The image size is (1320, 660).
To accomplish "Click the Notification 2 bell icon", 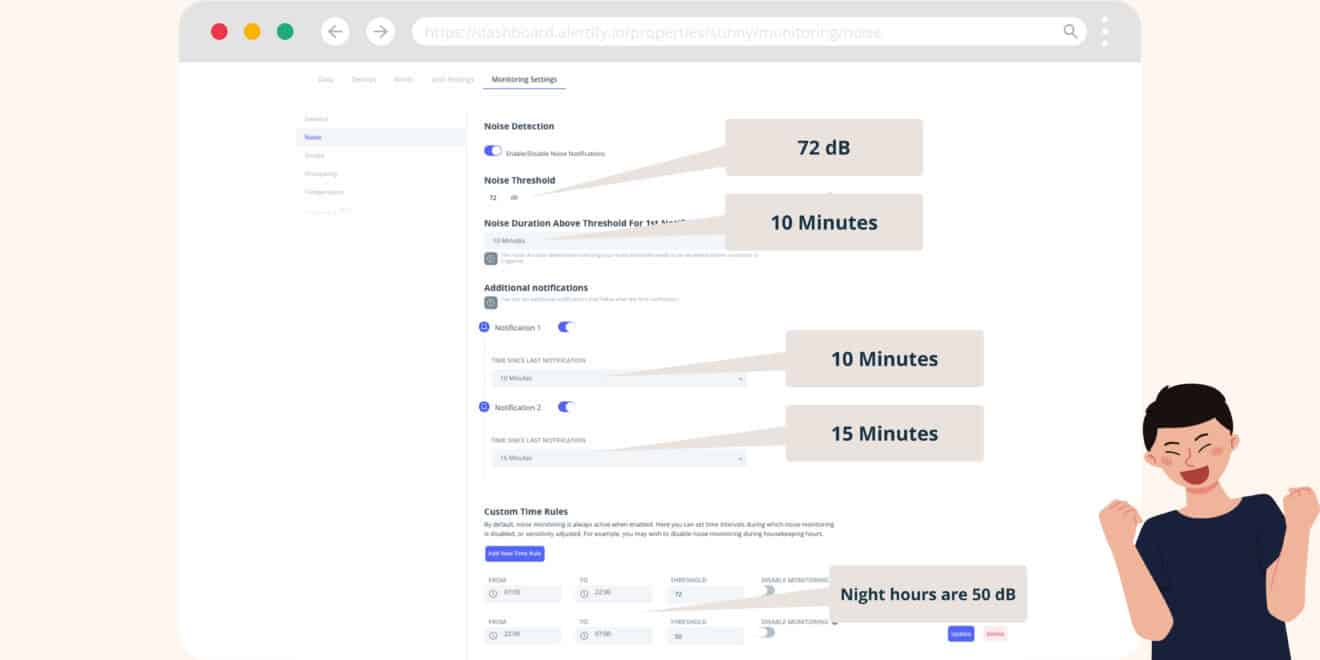I will coord(484,407).
